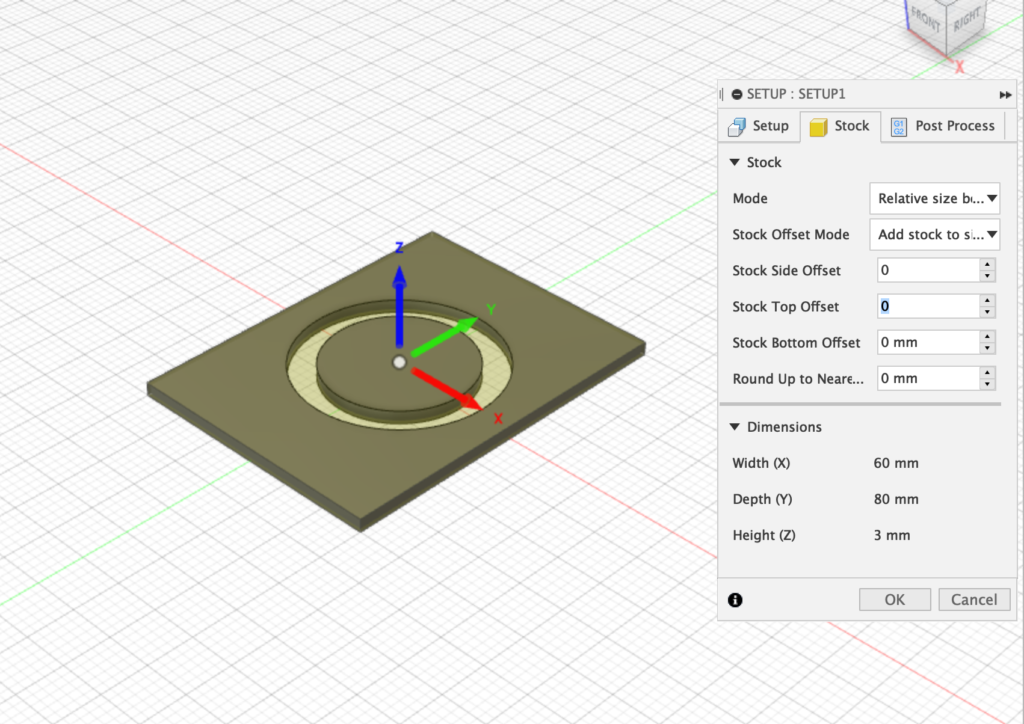This screenshot has height=724, width=1024.
Task: Open the Mode dropdown
Action: coord(935,198)
